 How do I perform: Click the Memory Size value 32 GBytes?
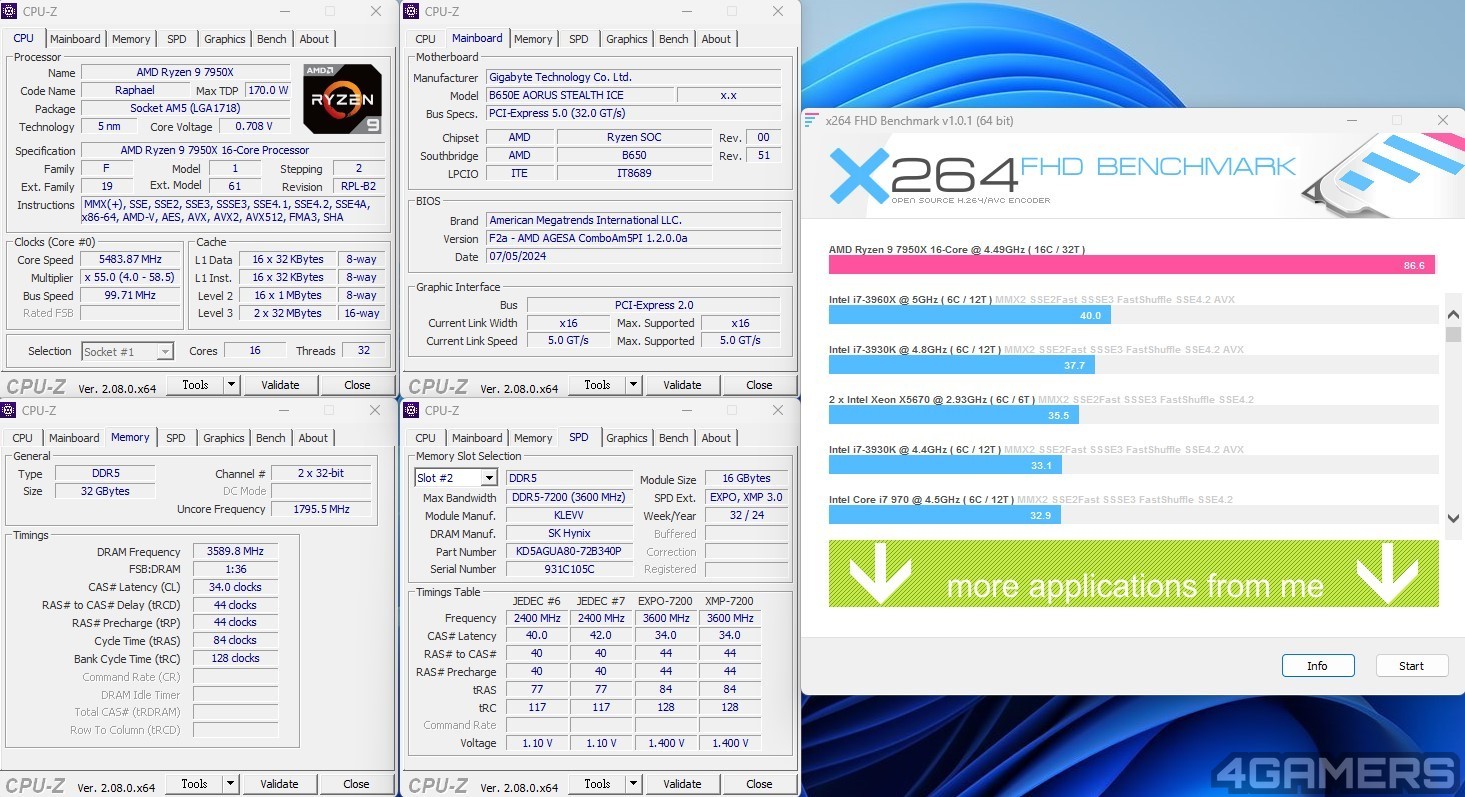tap(105, 492)
